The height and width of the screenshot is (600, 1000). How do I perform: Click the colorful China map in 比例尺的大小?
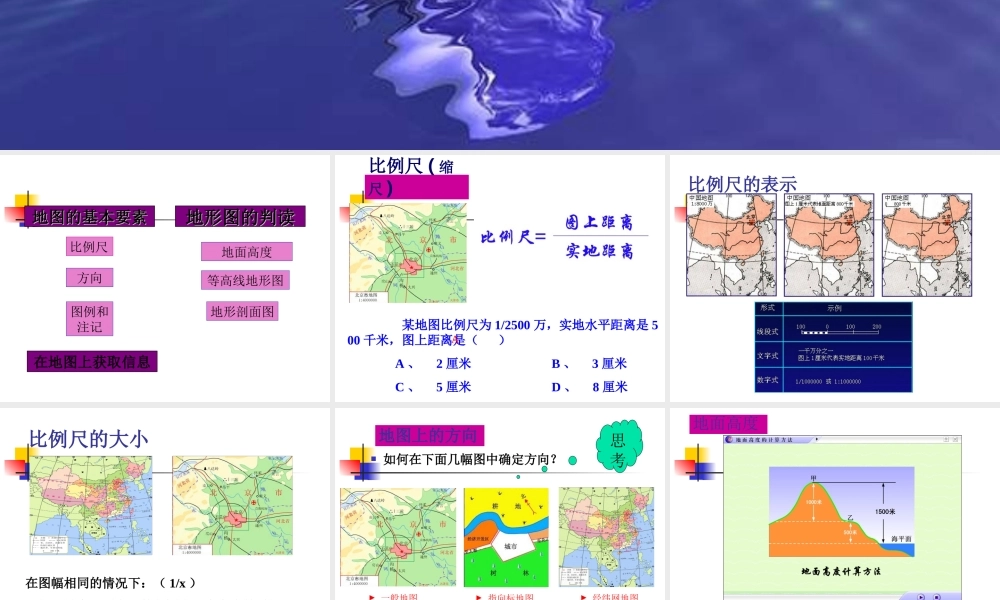click(91, 505)
